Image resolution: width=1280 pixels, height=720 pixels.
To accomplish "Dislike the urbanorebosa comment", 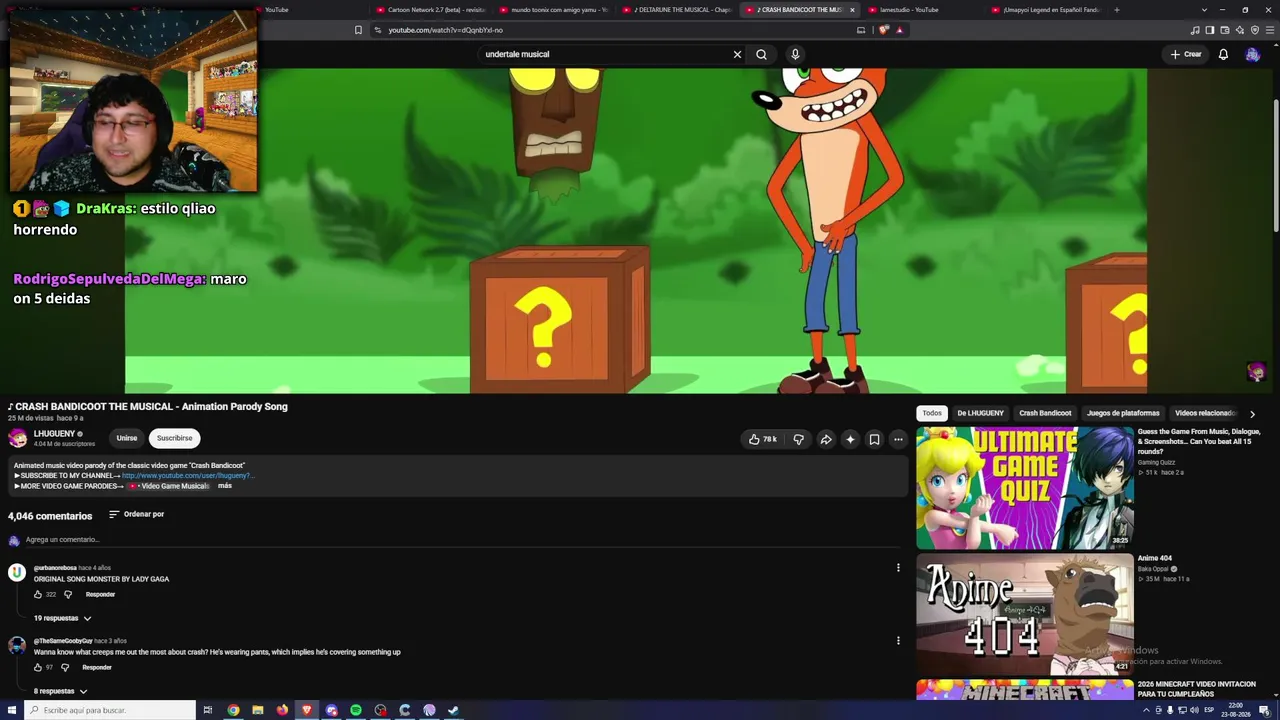I will click(x=68, y=594).
